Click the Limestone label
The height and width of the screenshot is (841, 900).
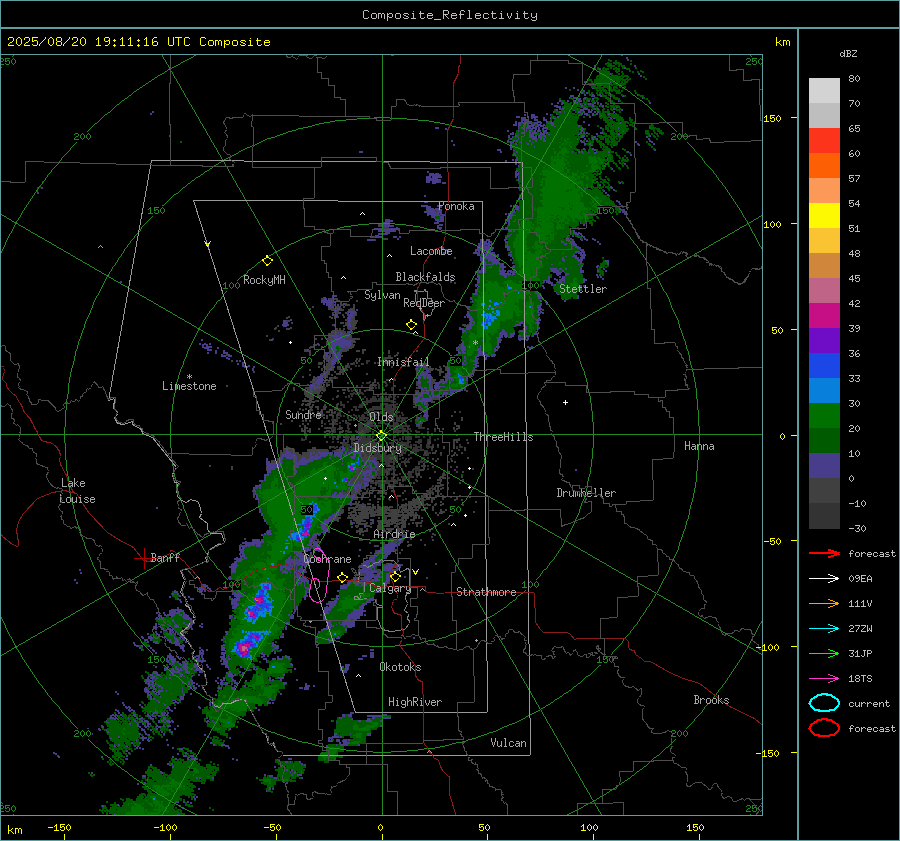[x=189, y=386]
